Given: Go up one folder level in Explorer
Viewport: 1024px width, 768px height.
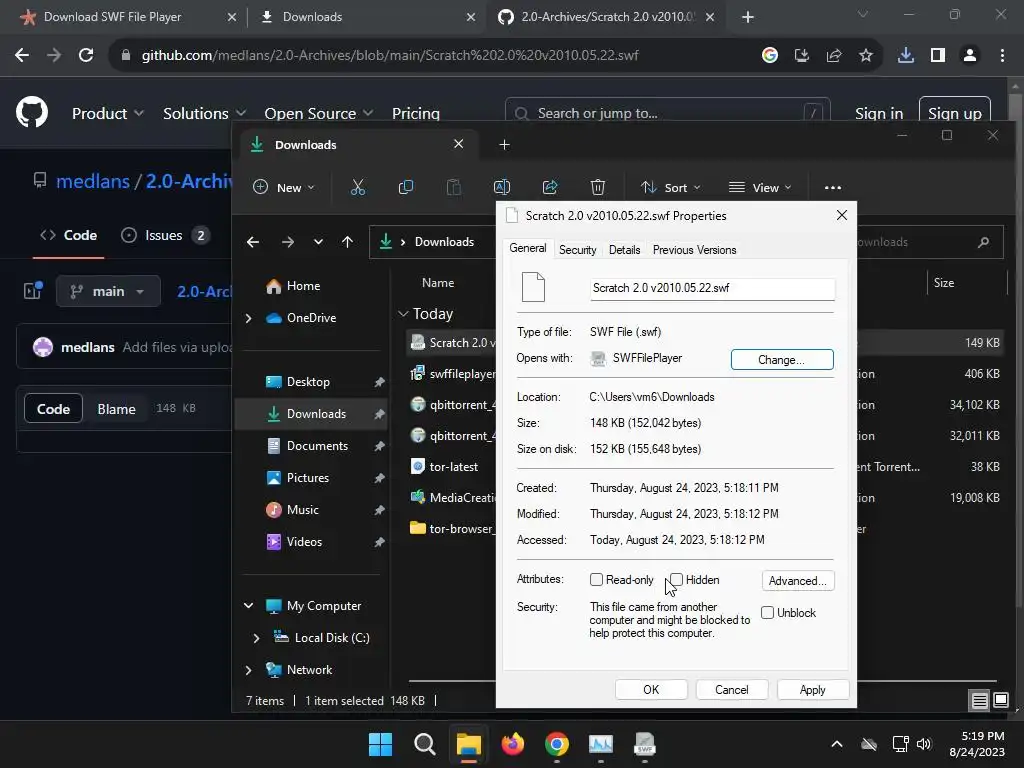Looking at the screenshot, I should coord(347,242).
